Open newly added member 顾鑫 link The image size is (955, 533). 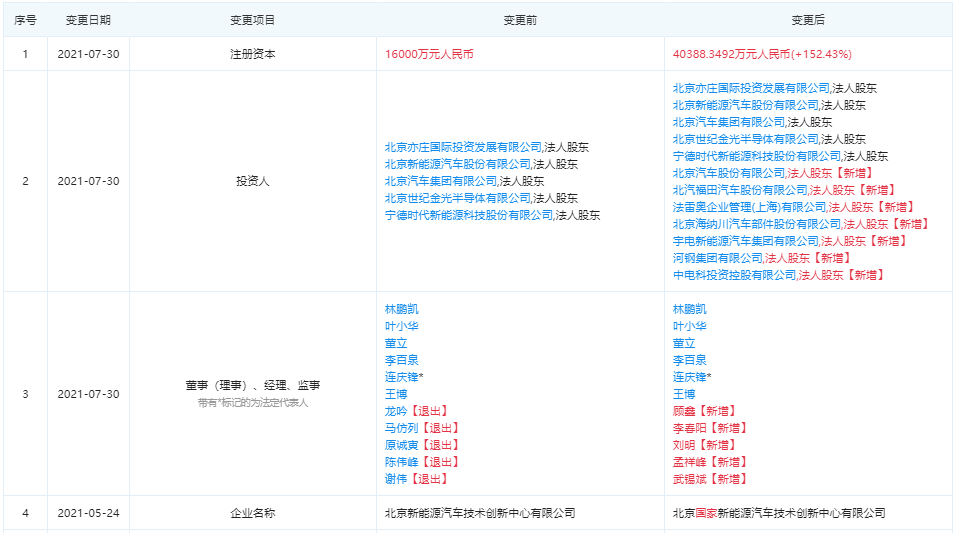point(684,411)
